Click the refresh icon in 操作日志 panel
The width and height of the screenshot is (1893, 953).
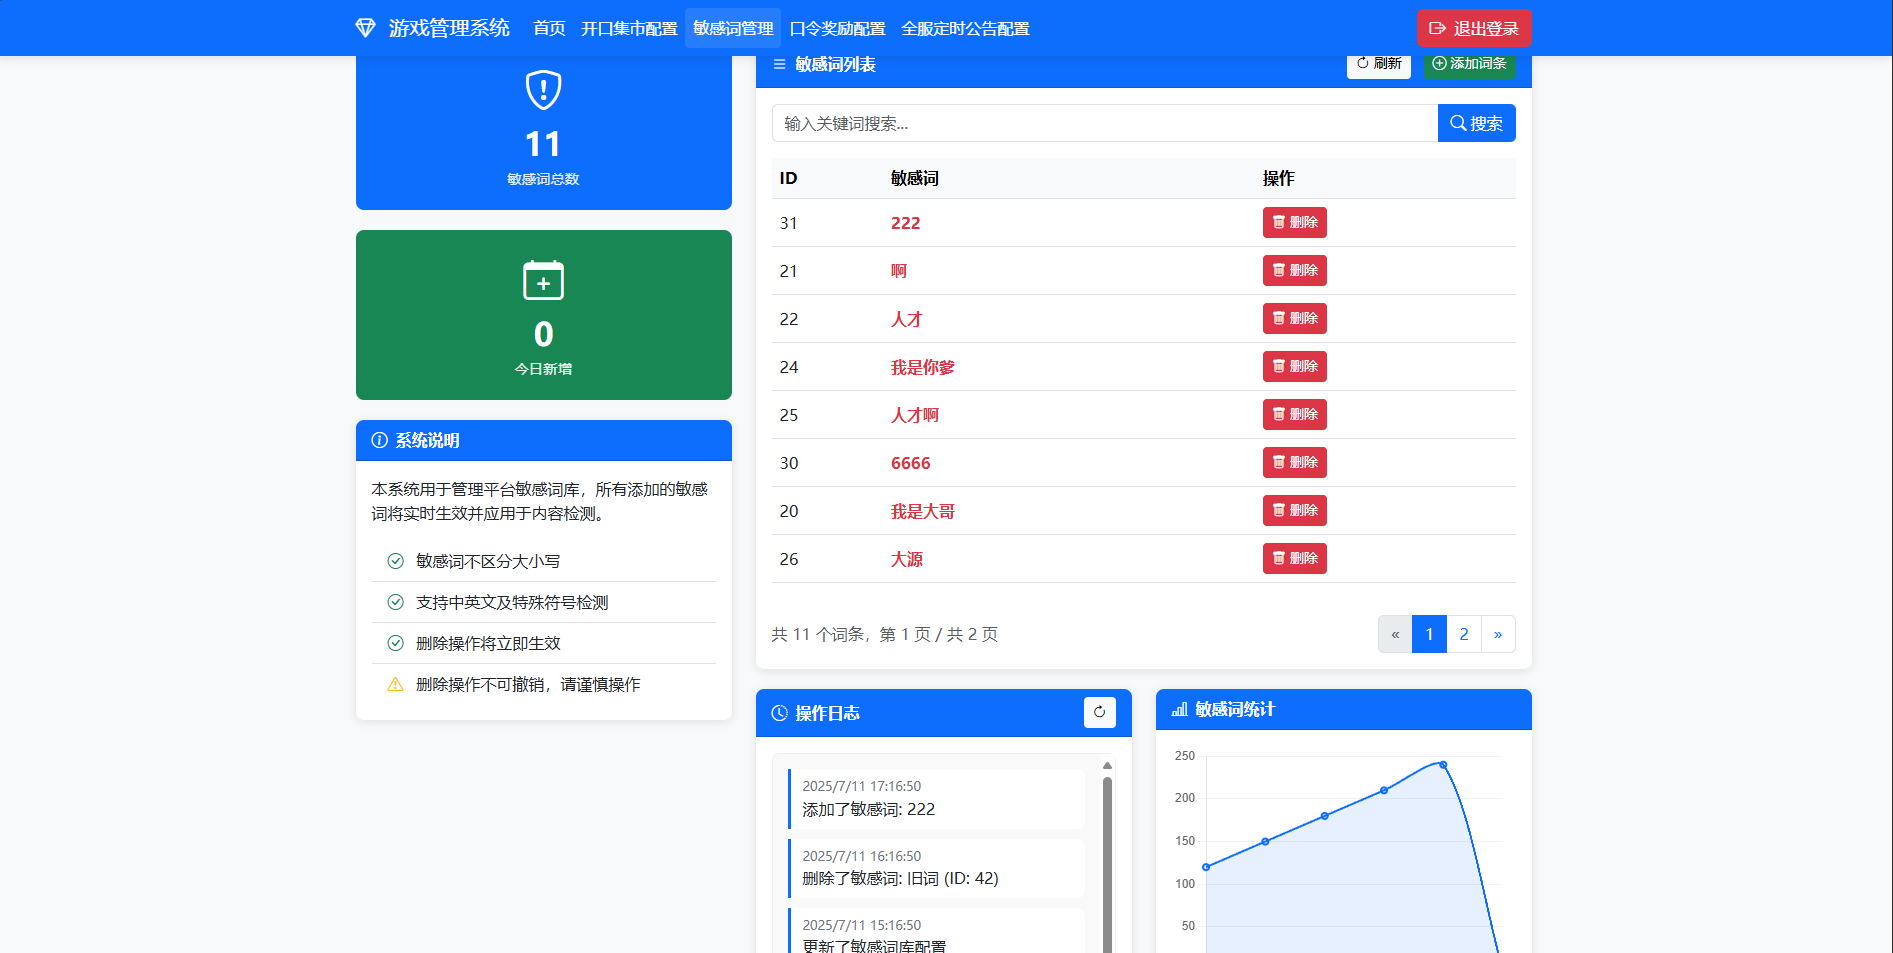tap(1100, 713)
